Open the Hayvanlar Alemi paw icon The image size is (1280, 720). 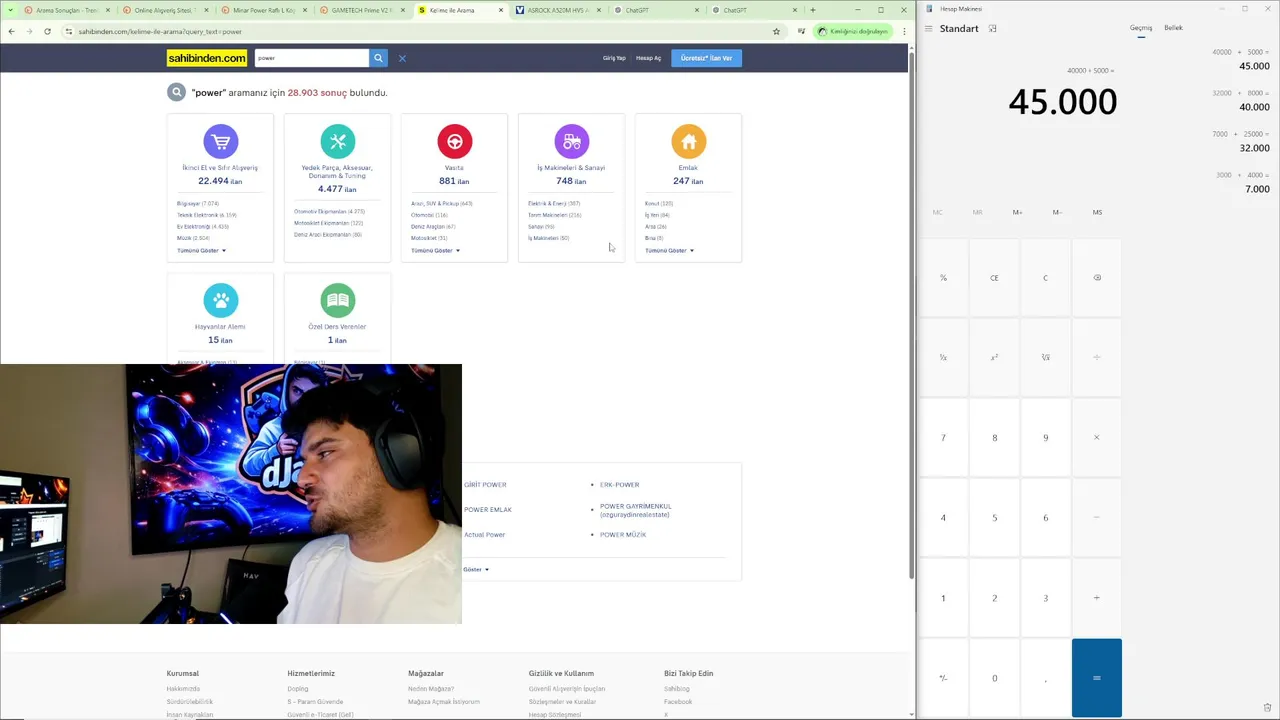[220, 300]
